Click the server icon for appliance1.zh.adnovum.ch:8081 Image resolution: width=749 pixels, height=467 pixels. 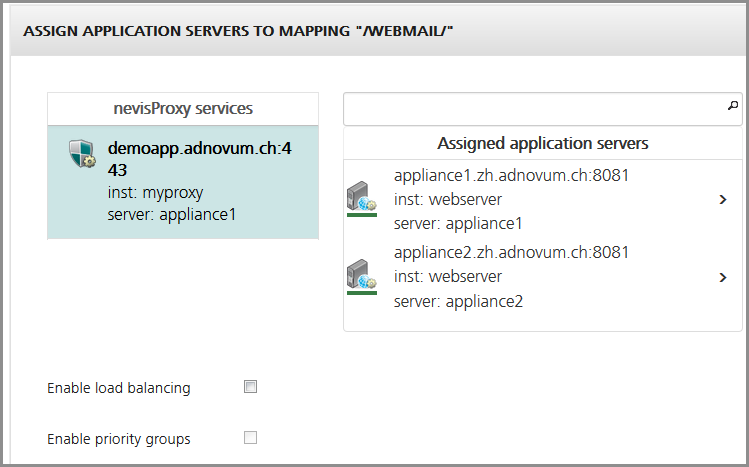(x=362, y=199)
